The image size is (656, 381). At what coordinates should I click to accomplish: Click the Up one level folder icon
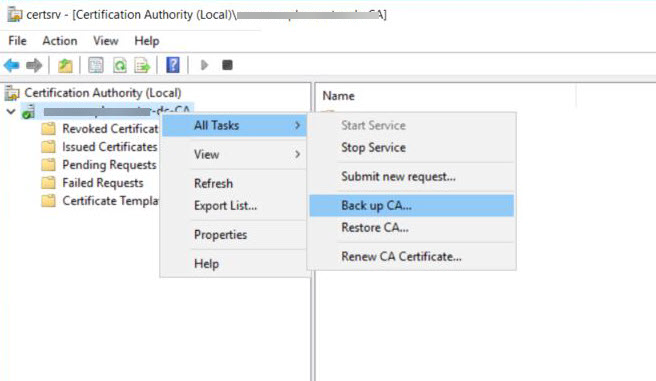[65, 65]
